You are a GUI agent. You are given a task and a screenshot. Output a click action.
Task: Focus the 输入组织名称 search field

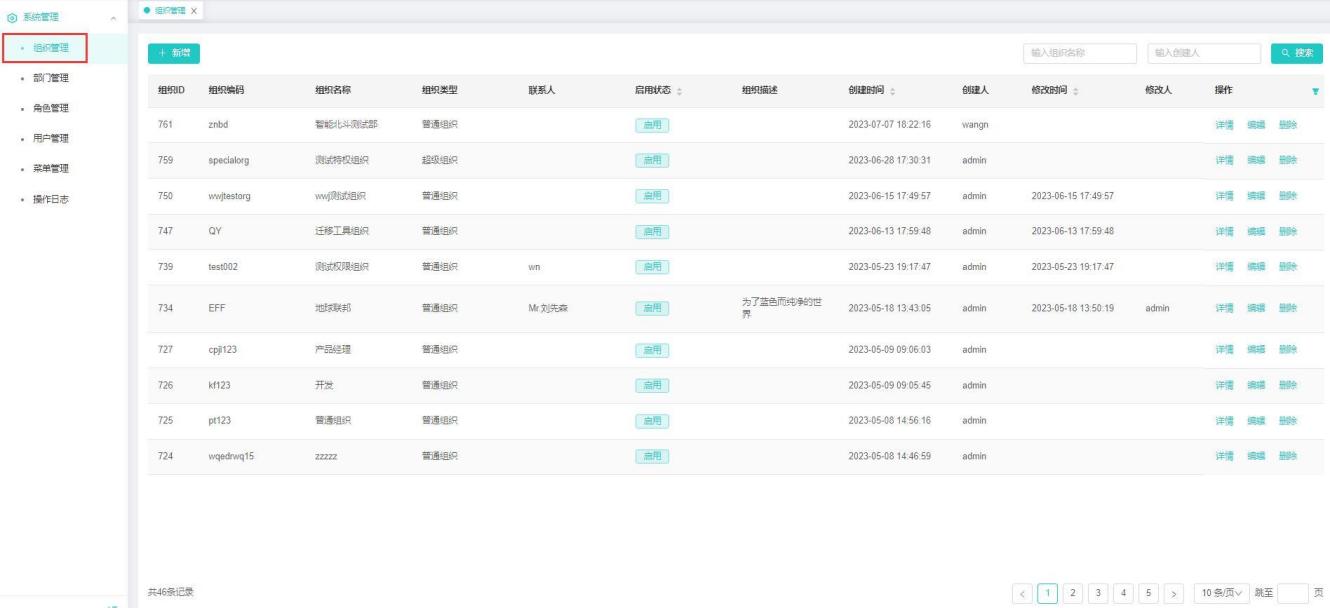[x=1080, y=53]
